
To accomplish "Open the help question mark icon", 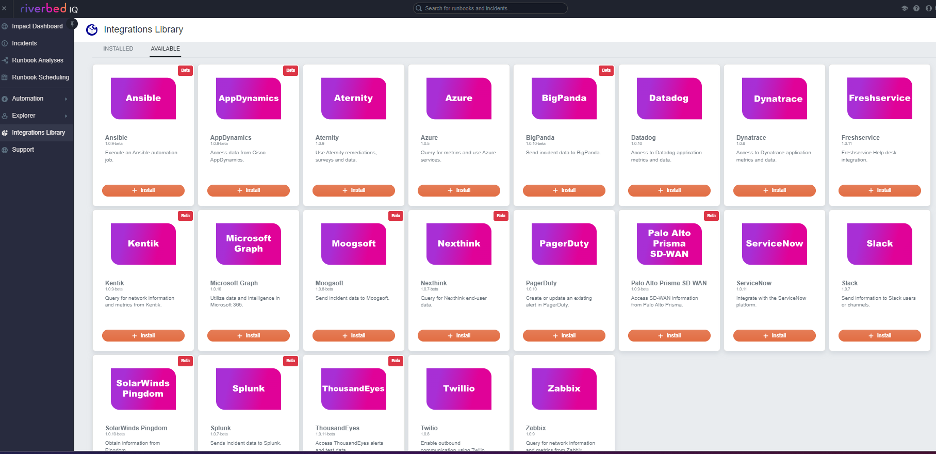I will tap(916, 8).
